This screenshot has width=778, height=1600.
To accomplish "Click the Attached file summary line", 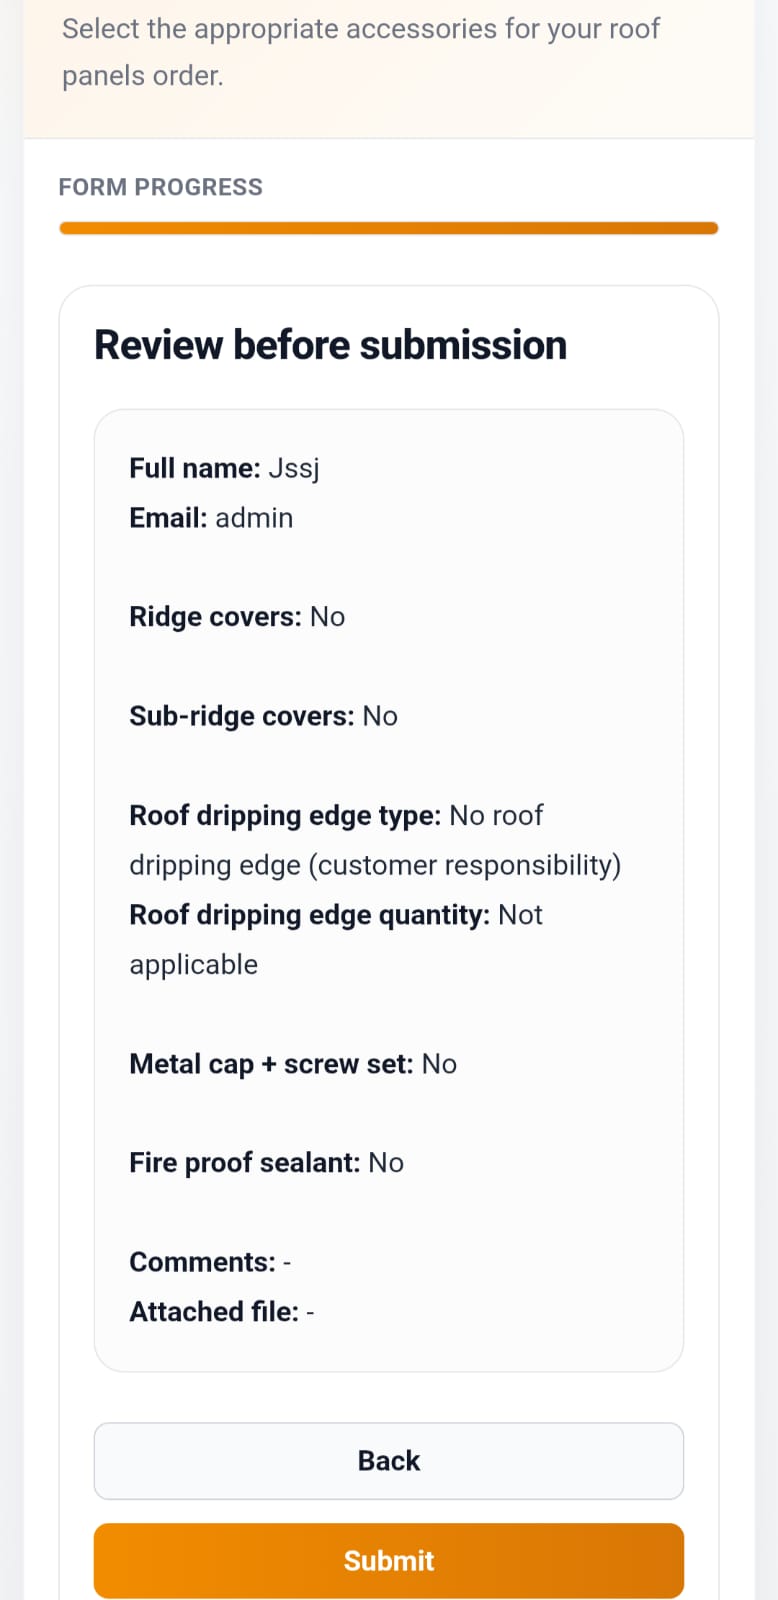I will (222, 1312).
